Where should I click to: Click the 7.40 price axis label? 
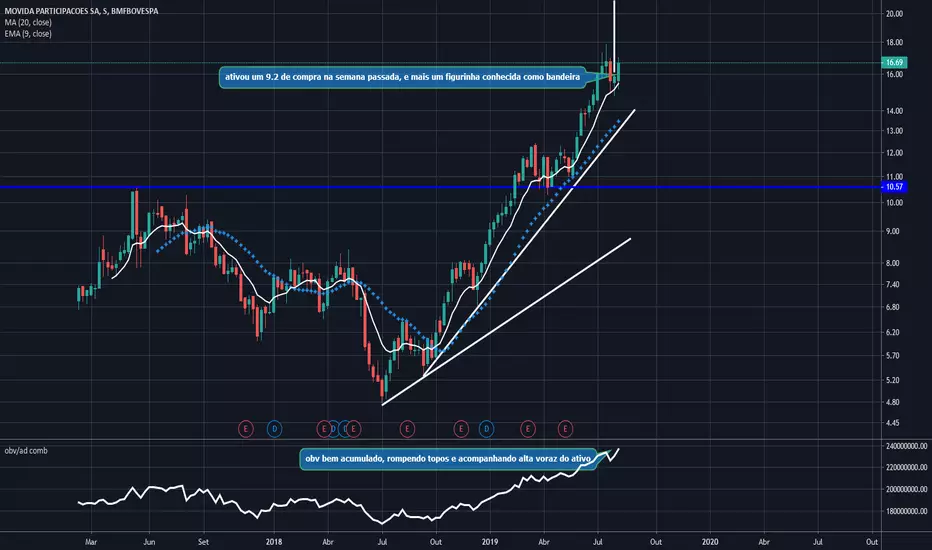pyautogui.click(x=894, y=285)
